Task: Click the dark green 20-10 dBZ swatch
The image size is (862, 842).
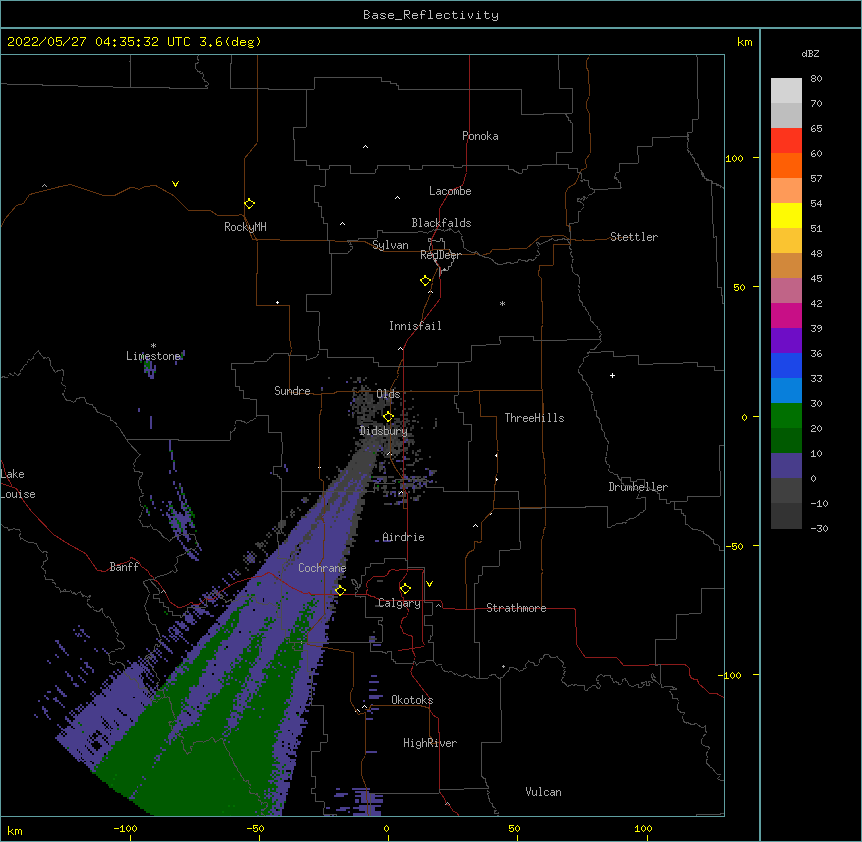Action: tap(786, 441)
